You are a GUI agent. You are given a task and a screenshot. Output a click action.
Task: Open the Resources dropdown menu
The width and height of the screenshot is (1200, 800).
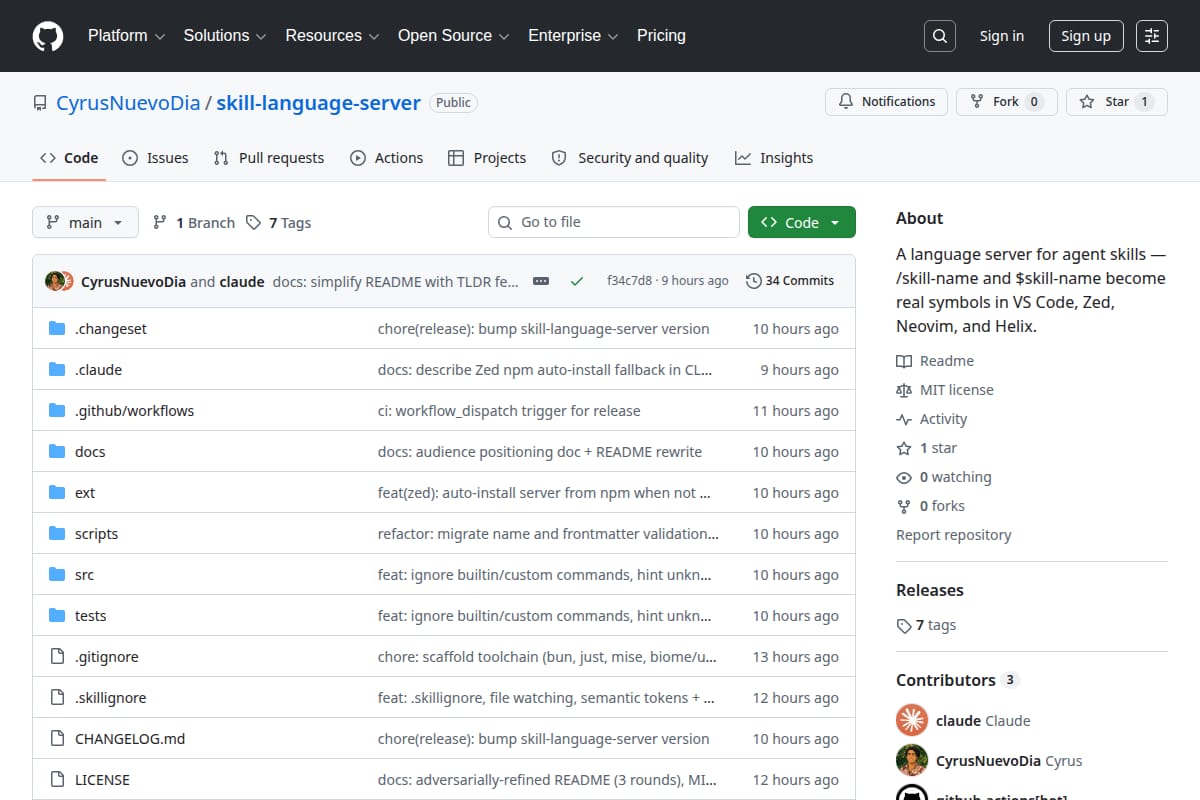(x=332, y=36)
